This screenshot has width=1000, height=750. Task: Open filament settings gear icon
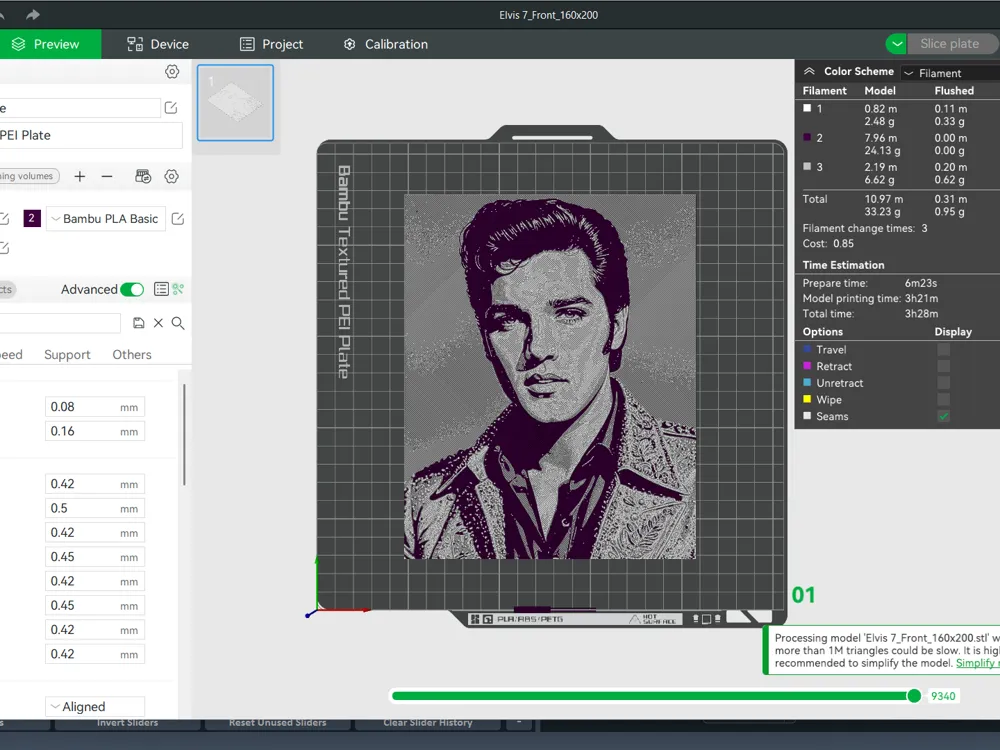(172, 177)
